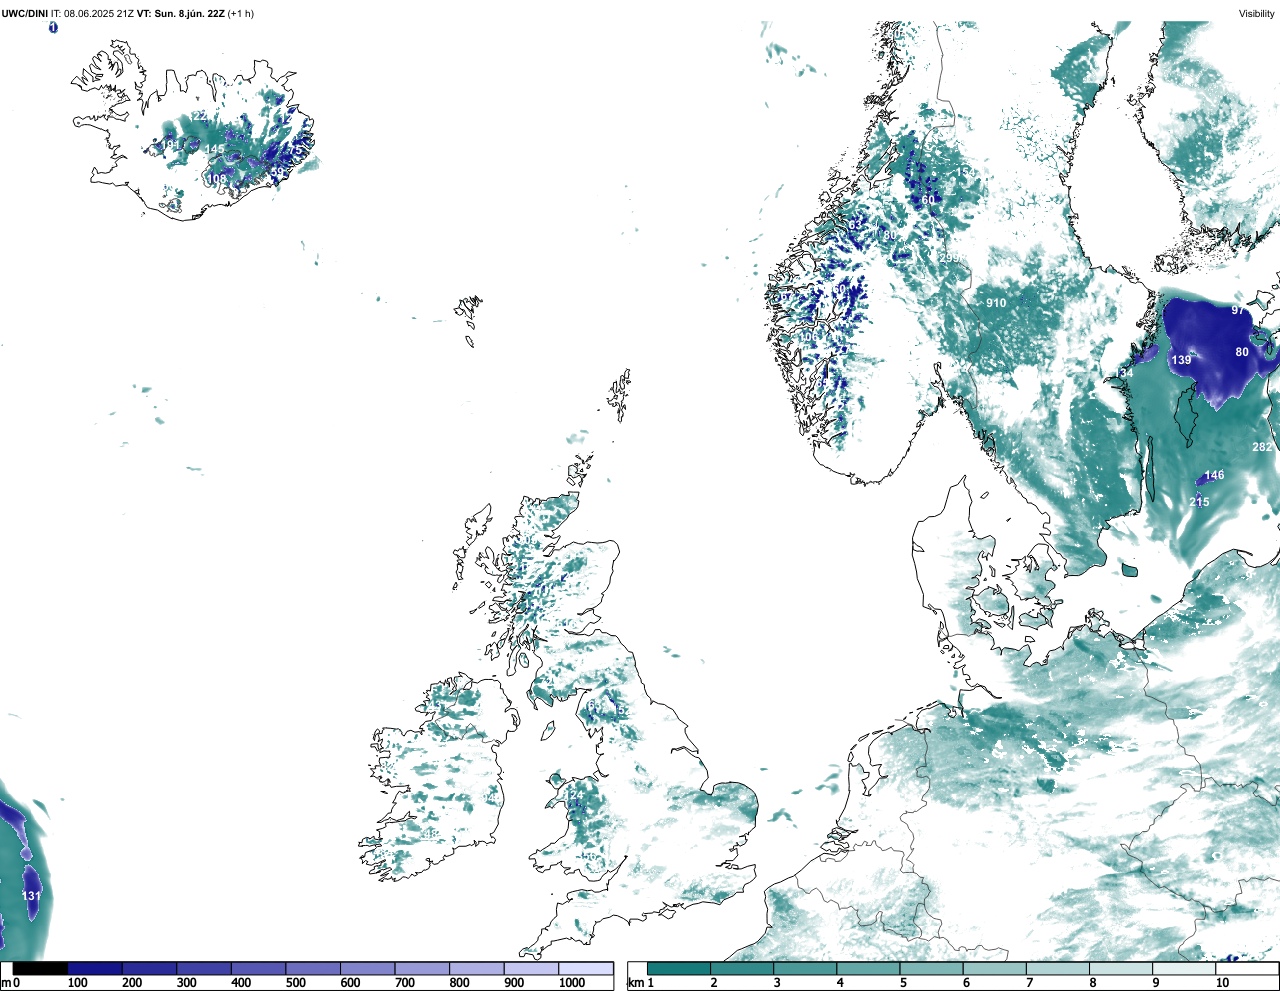This screenshot has height=991, width=1280.
Task: Click the 1–2 km dark teal swatch
Action: [x=679, y=969]
